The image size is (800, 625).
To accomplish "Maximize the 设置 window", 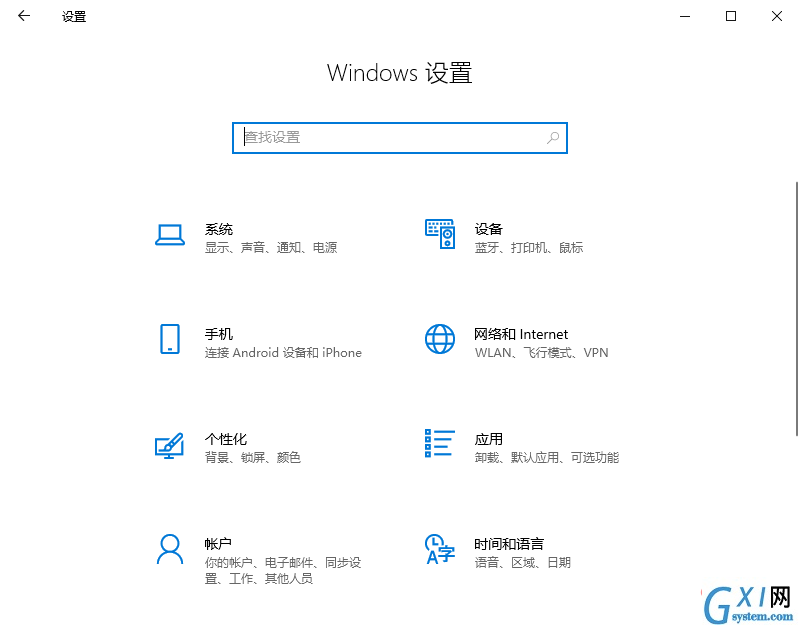I will (731, 16).
